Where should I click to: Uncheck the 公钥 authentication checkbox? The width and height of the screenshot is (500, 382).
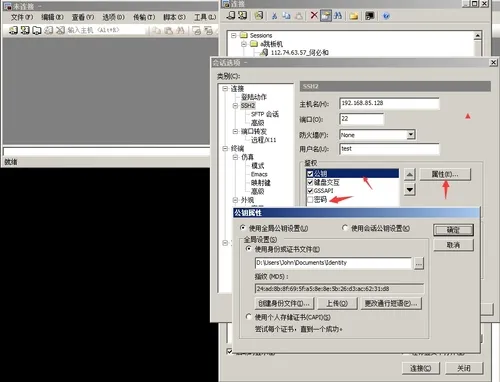[x=310, y=174]
